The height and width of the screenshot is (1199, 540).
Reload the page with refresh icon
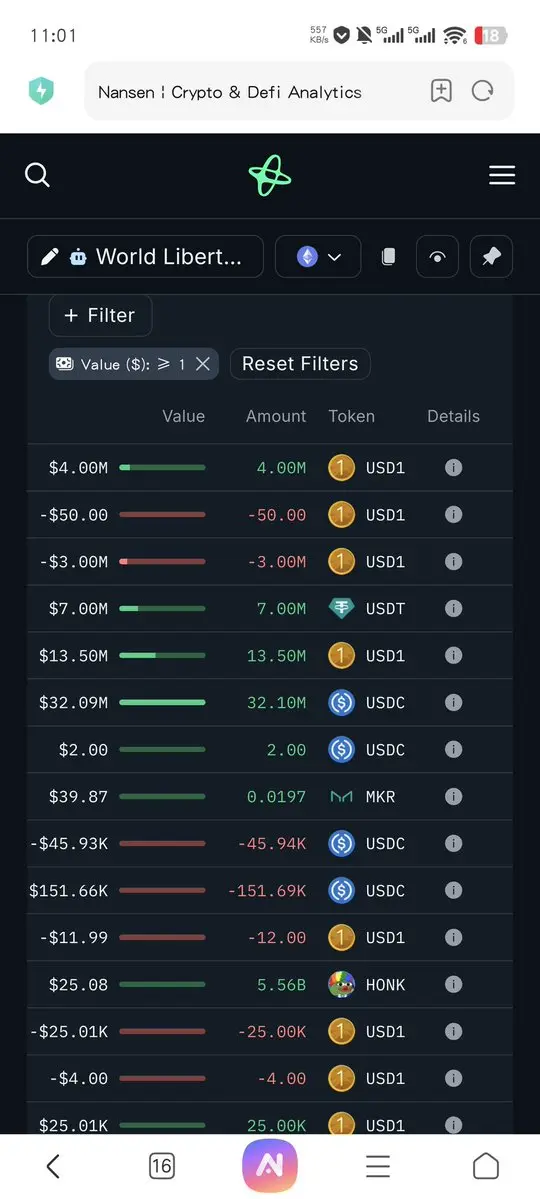pyautogui.click(x=482, y=91)
